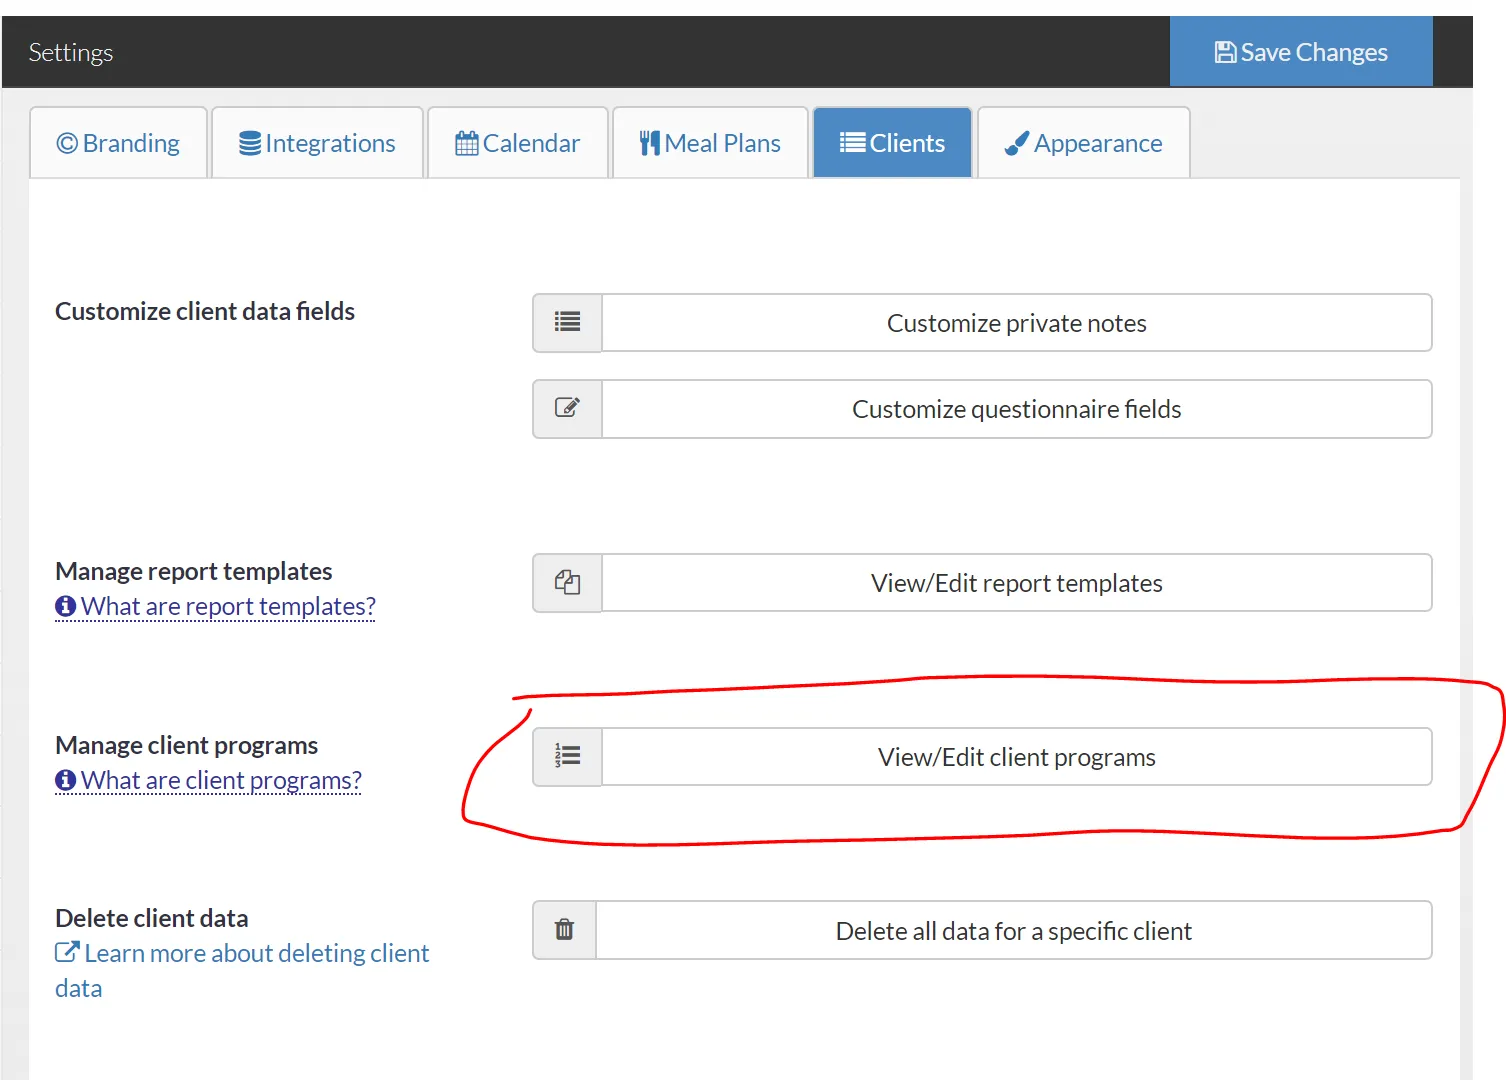Click the list icon beside Customize private notes
Screen dimensions: 1506x1080
(x=566, y=322)
